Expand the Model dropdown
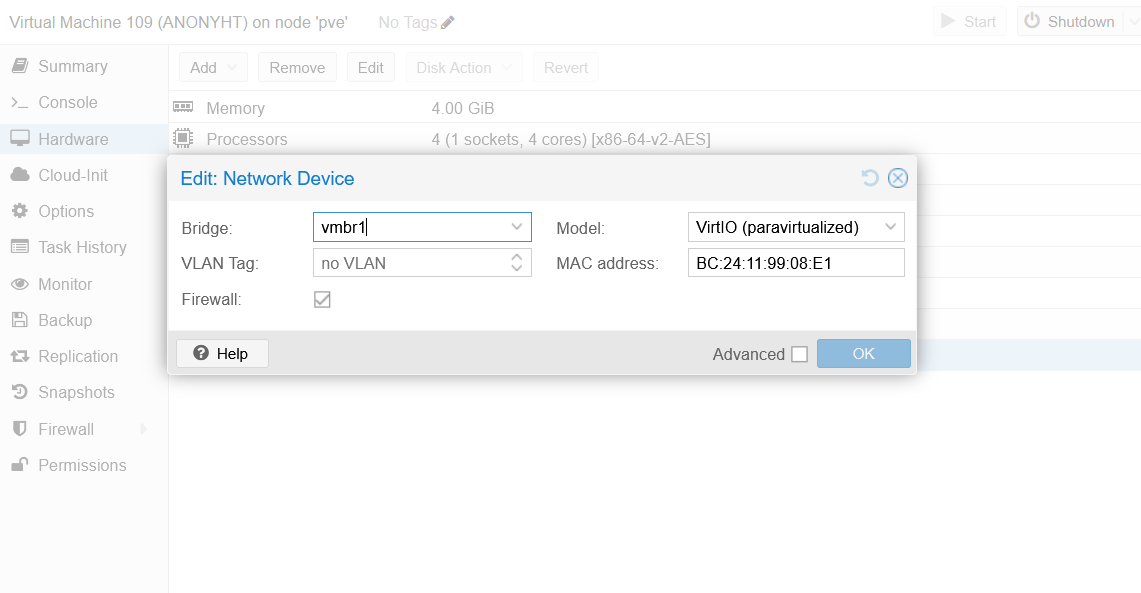This screenshot has height=593, width=1141. coord(891,227)
